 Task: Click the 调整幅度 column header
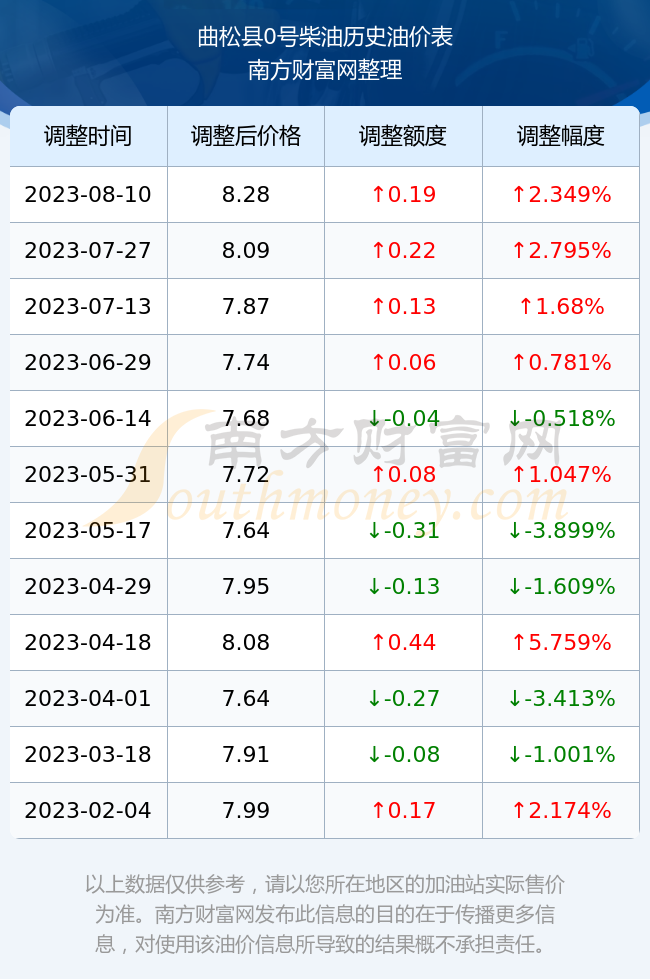(561, 136)
